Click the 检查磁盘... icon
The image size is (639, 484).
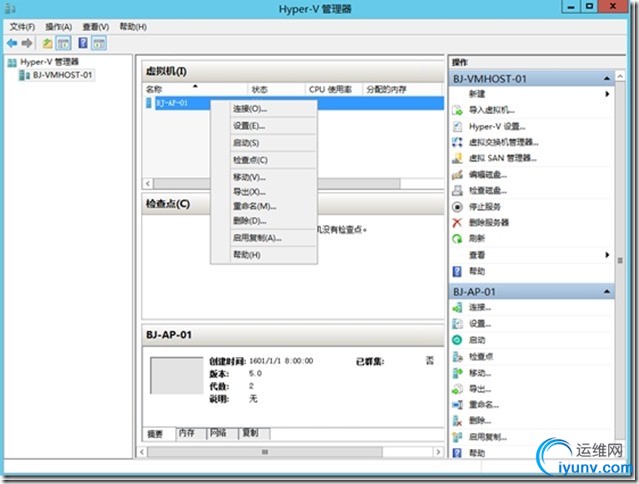pyautogui.click(x=457, y=190)
